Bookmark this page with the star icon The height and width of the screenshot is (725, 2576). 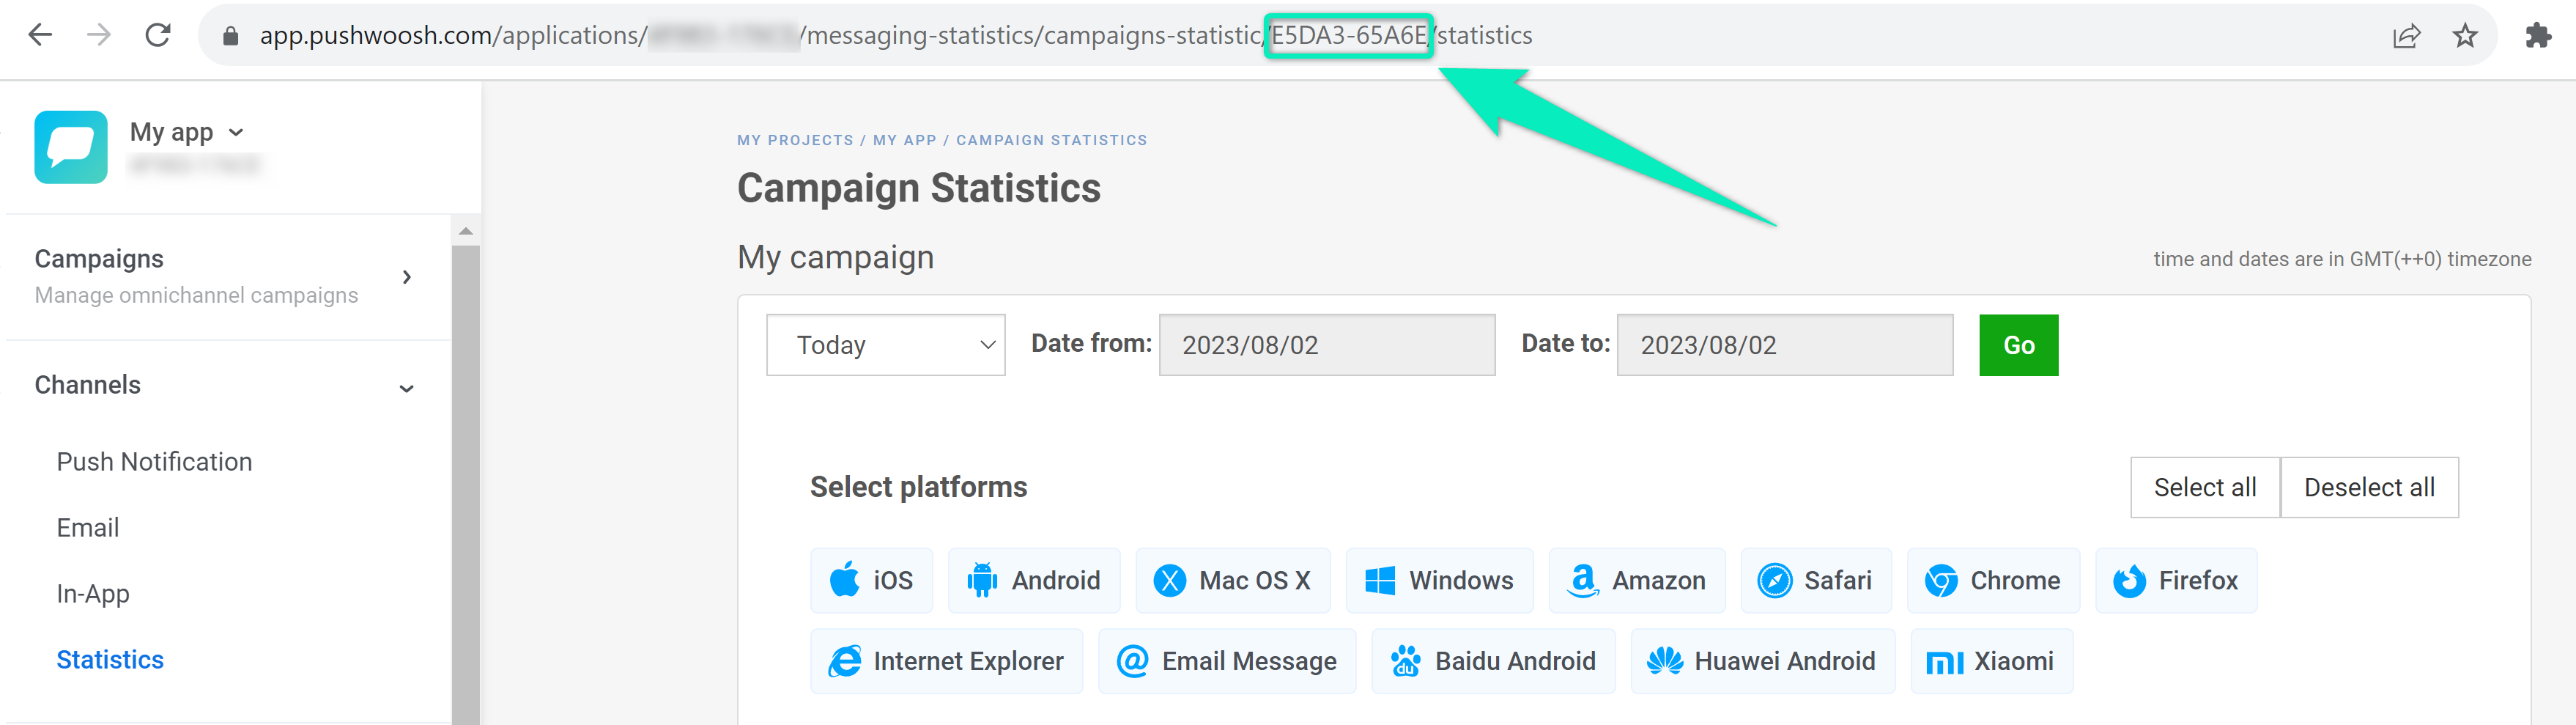click(x=2464, y=36)
